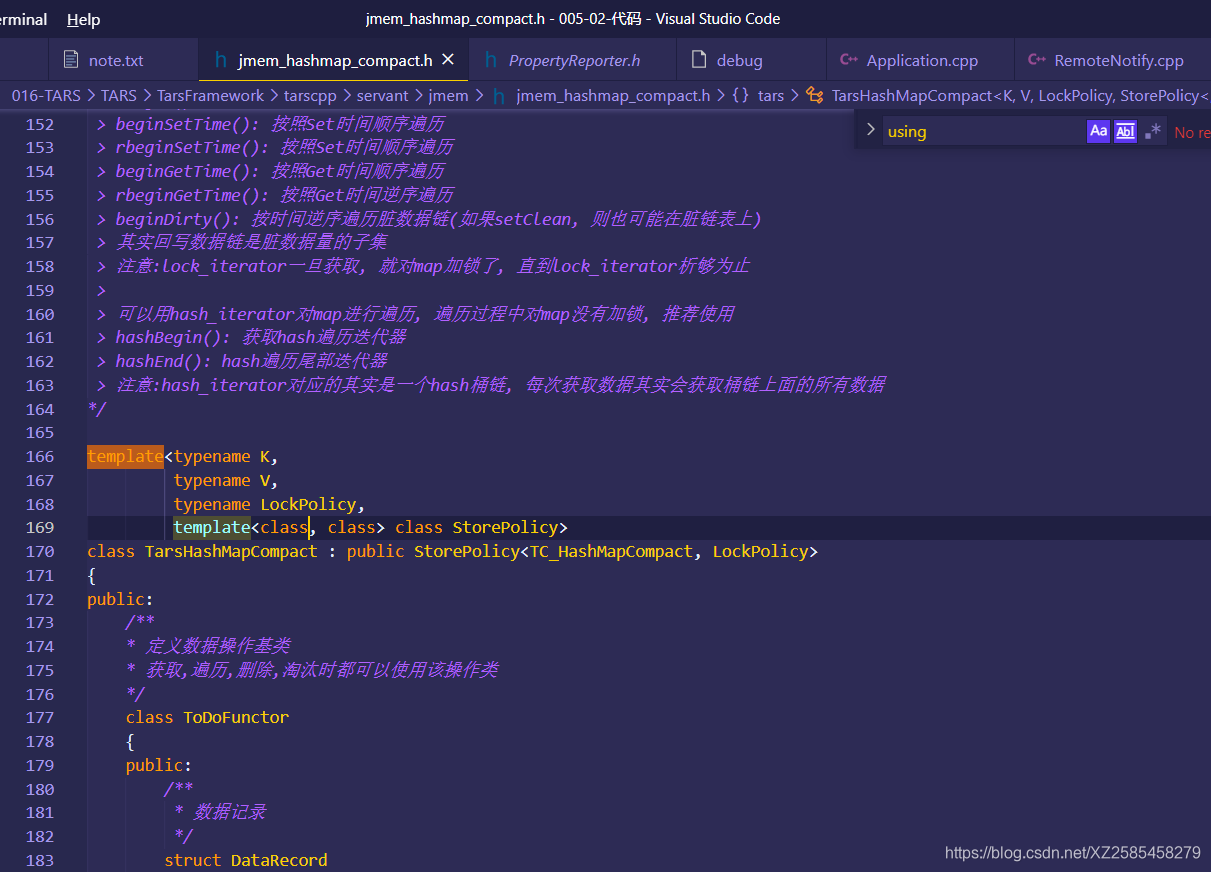Switch to the note.txt tab
This screenshot has width=1211, height=872.
point(116,60)
